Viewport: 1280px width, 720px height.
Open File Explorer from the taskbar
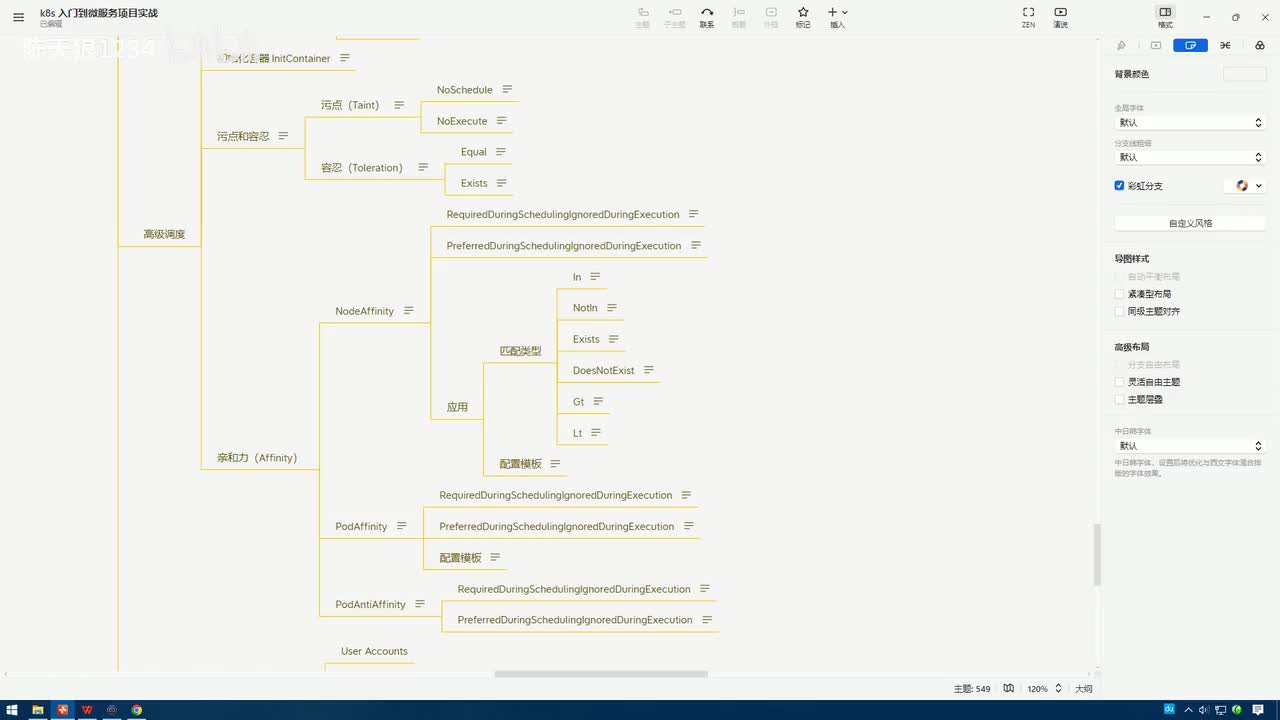(x=38, y=710)
